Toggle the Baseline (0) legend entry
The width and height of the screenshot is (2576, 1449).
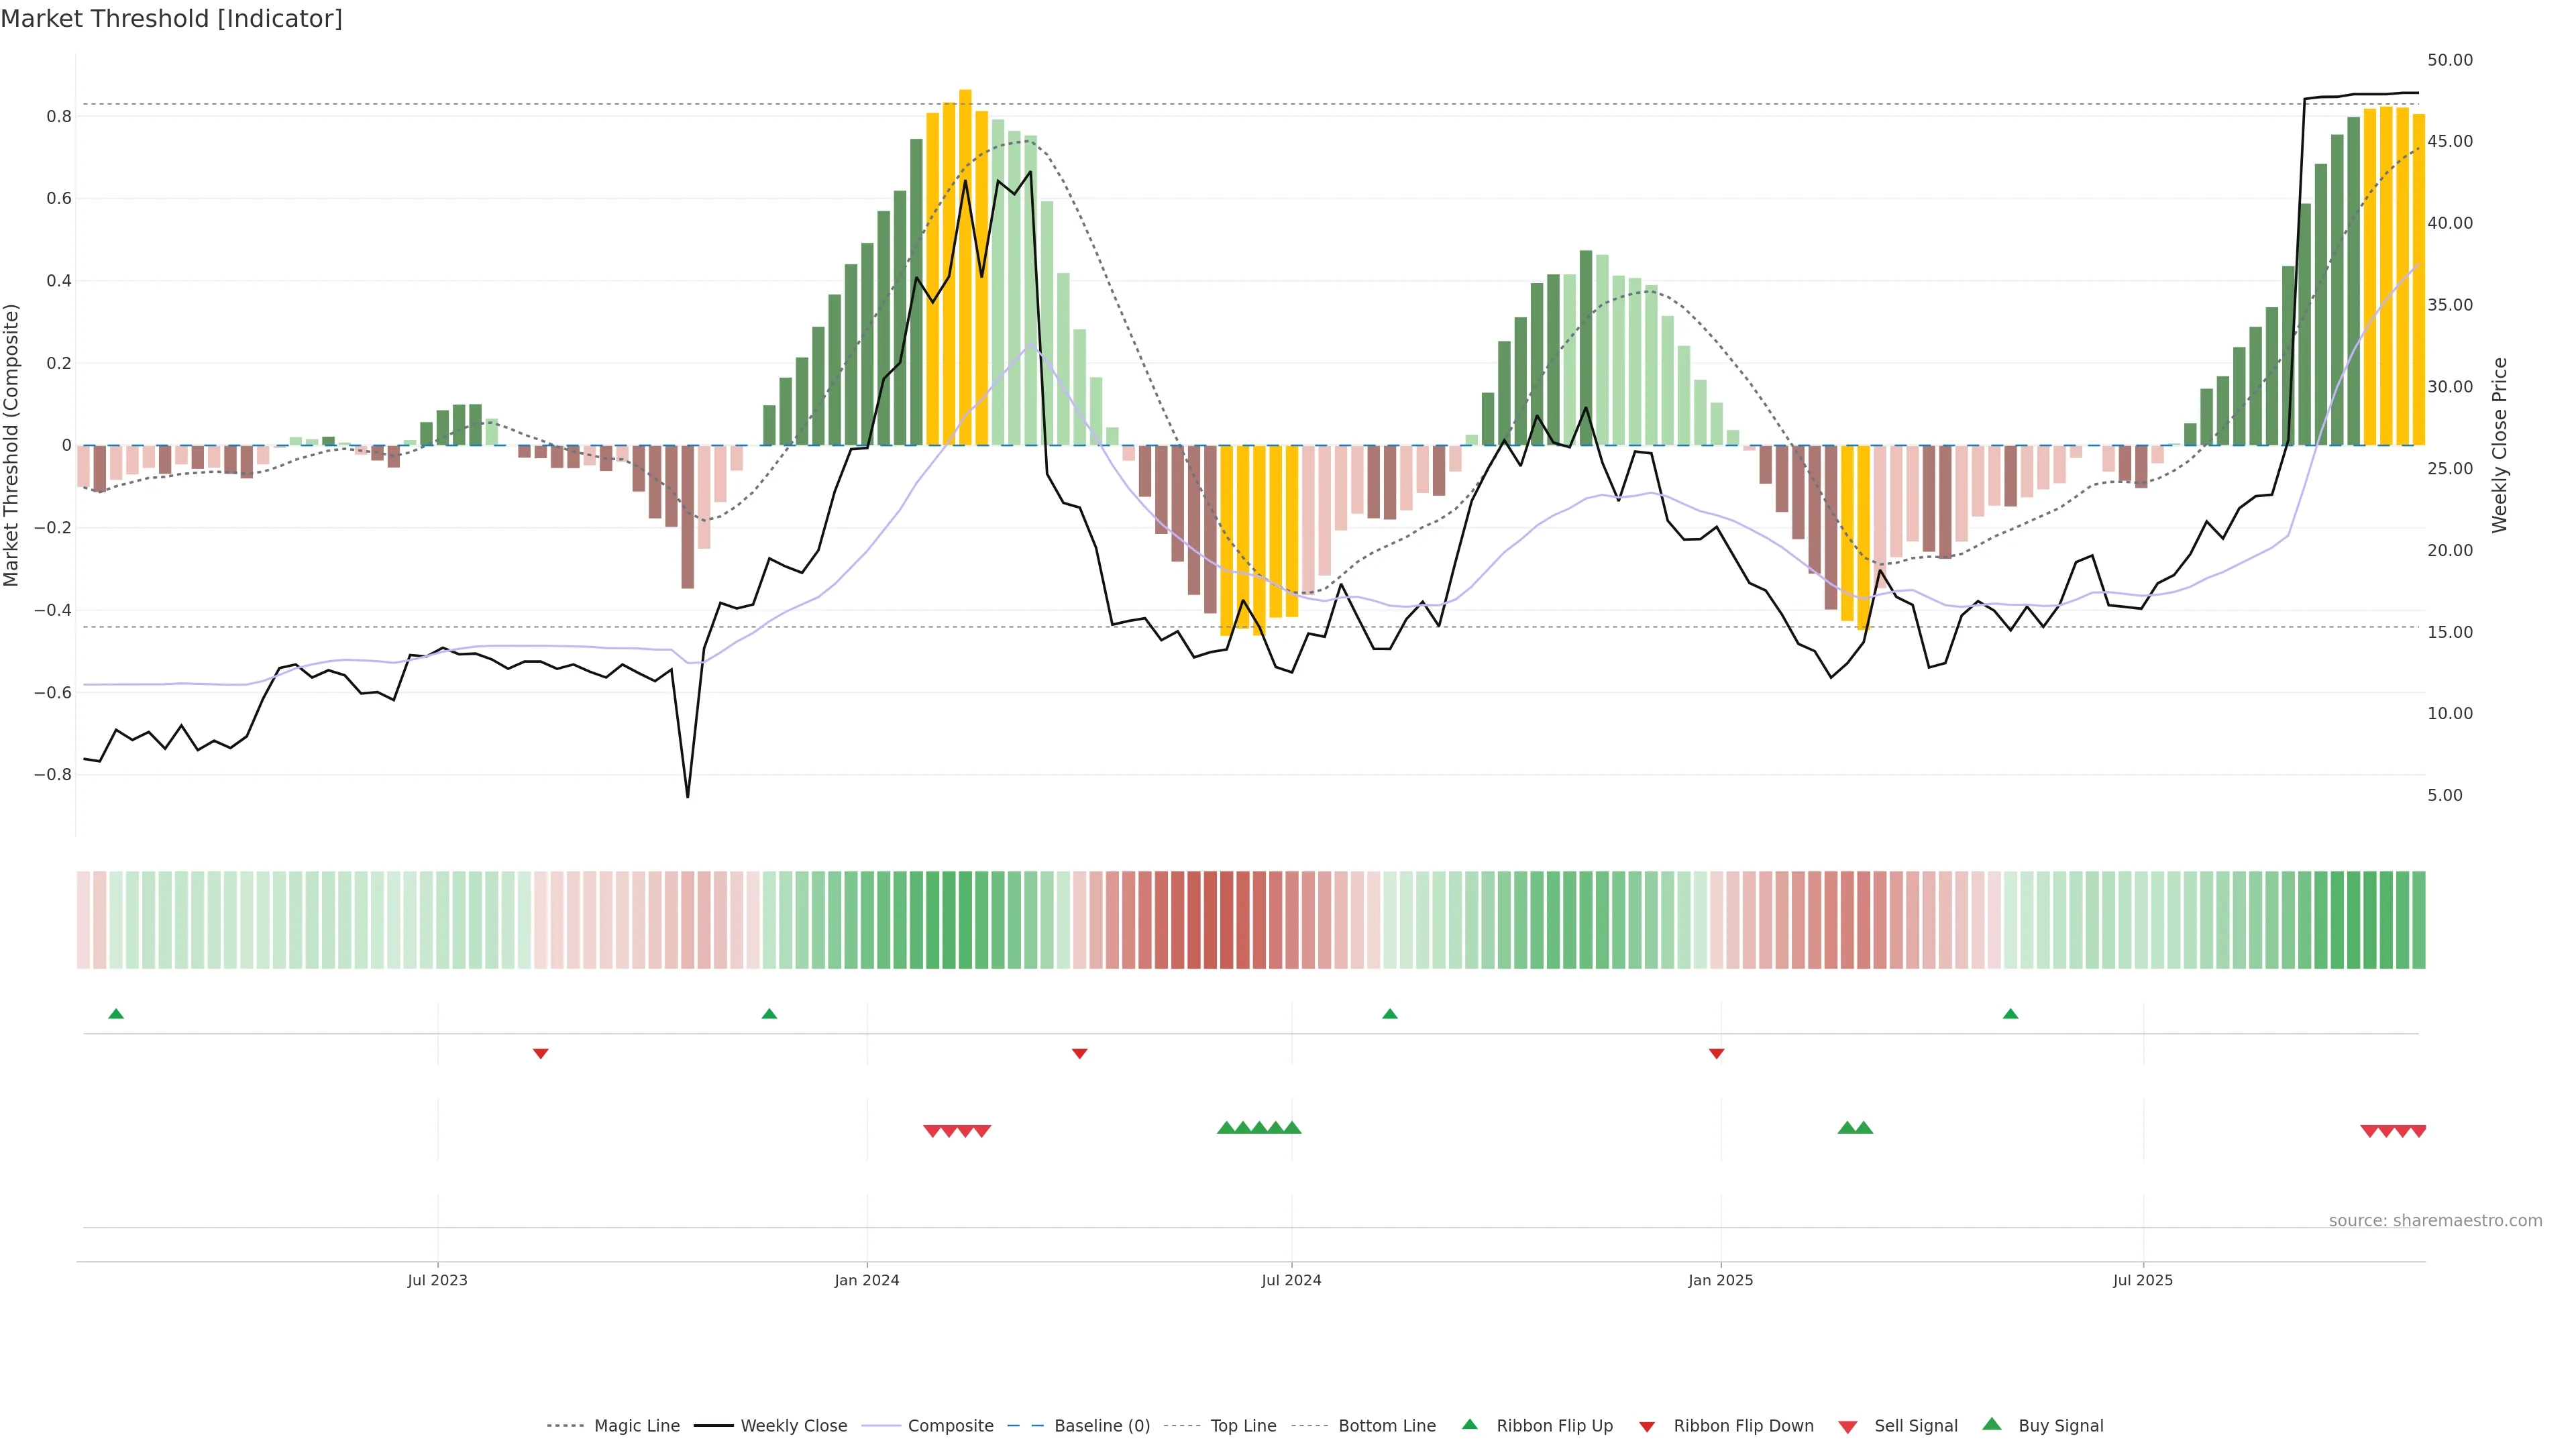coord(1101,1426)
